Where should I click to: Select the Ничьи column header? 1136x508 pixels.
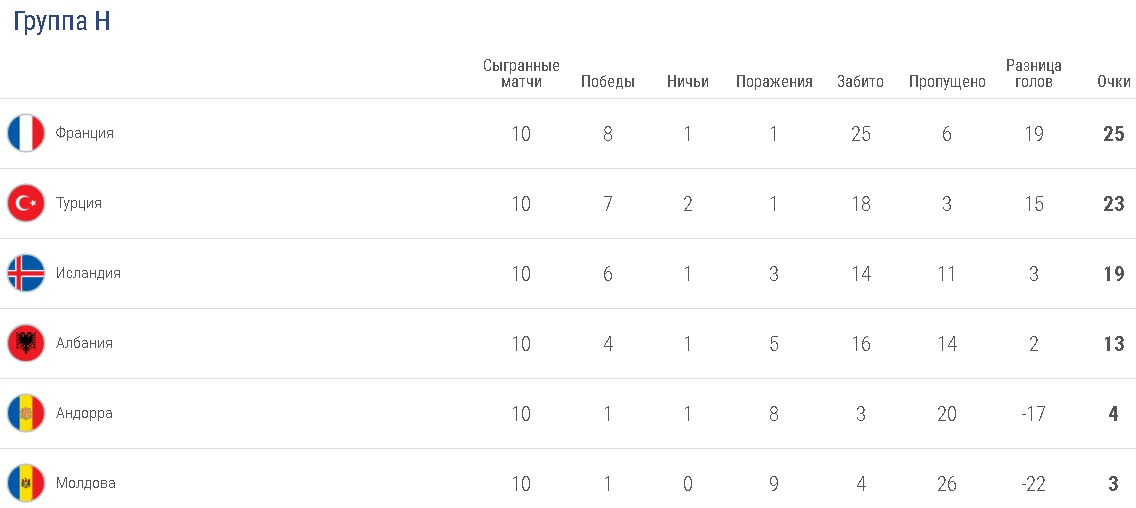pyautogui.click(x=688, y=82)
